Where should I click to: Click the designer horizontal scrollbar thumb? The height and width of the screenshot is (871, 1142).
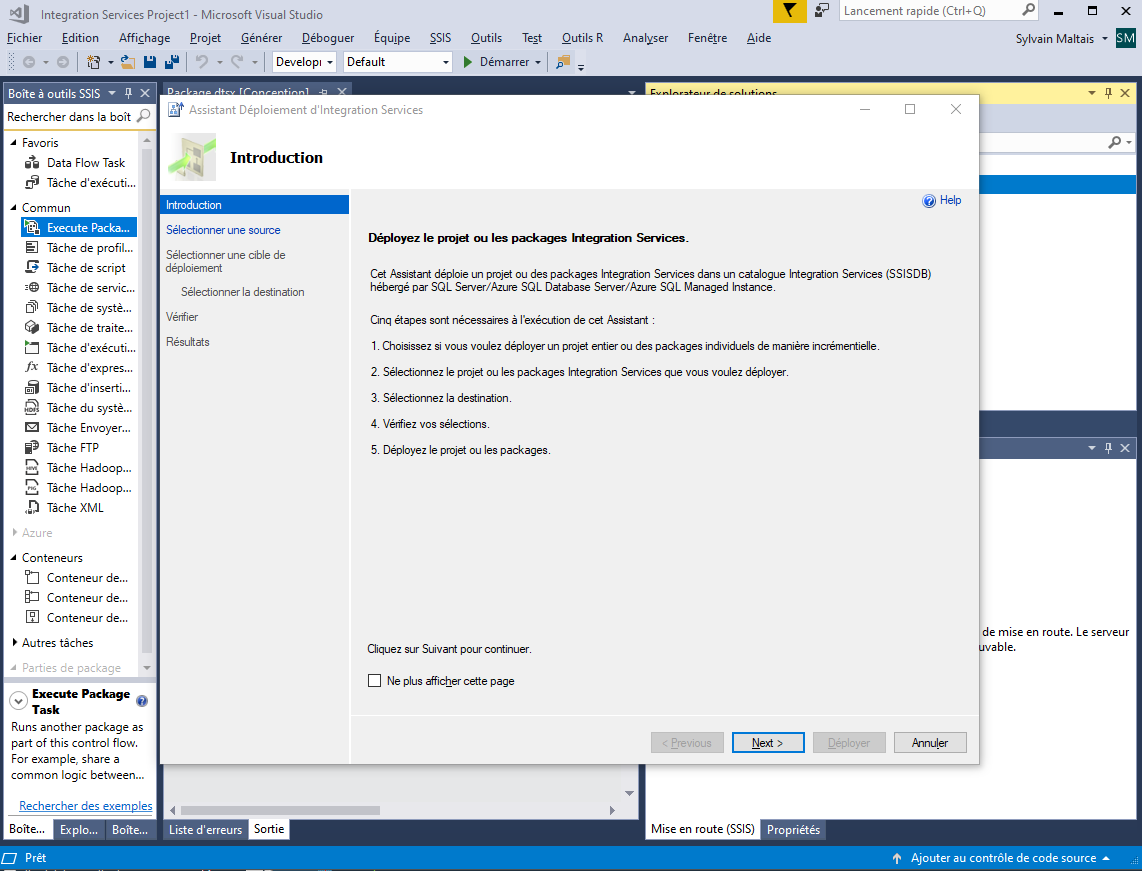coord(280,811)
